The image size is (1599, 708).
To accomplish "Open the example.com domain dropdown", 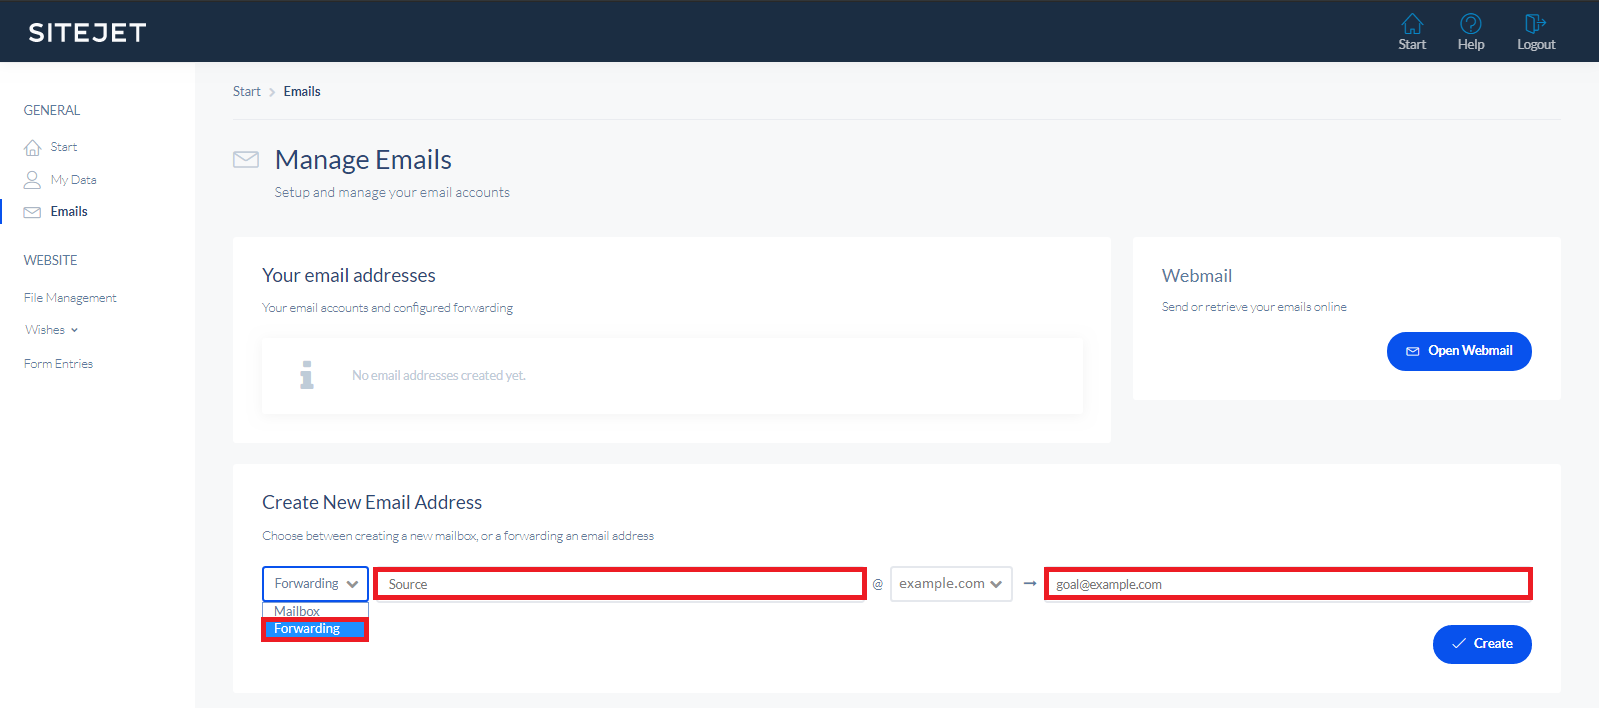I will [x=950, y=584].
